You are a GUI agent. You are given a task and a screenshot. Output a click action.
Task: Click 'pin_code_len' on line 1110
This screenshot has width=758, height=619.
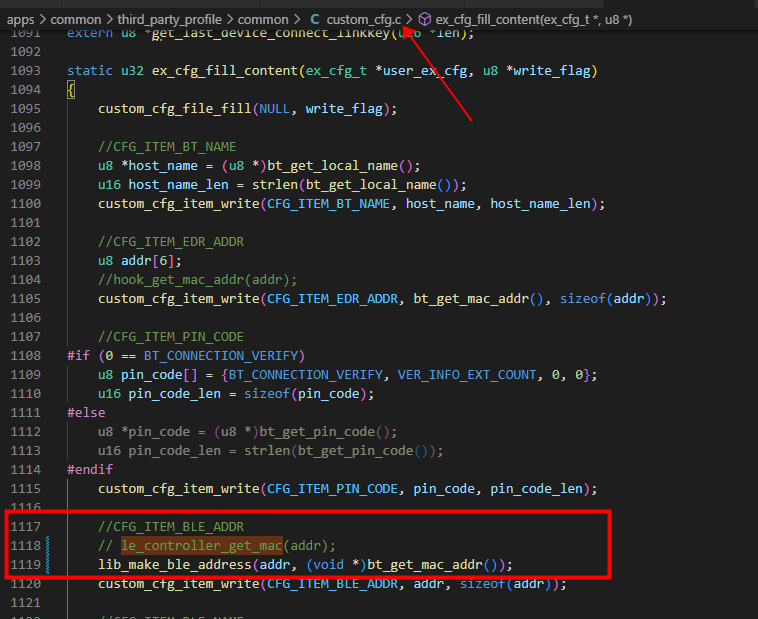click(175, 394)
